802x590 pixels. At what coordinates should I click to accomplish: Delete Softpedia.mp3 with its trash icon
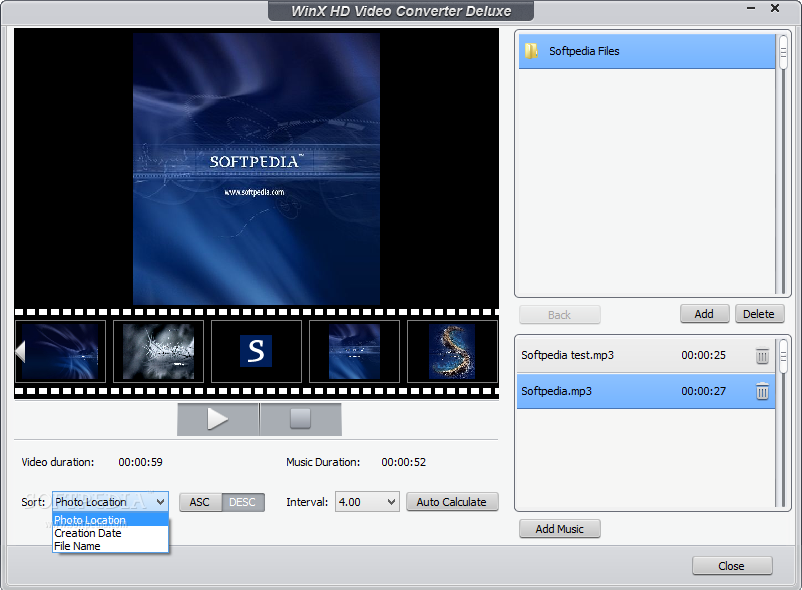tap(762, 391)
